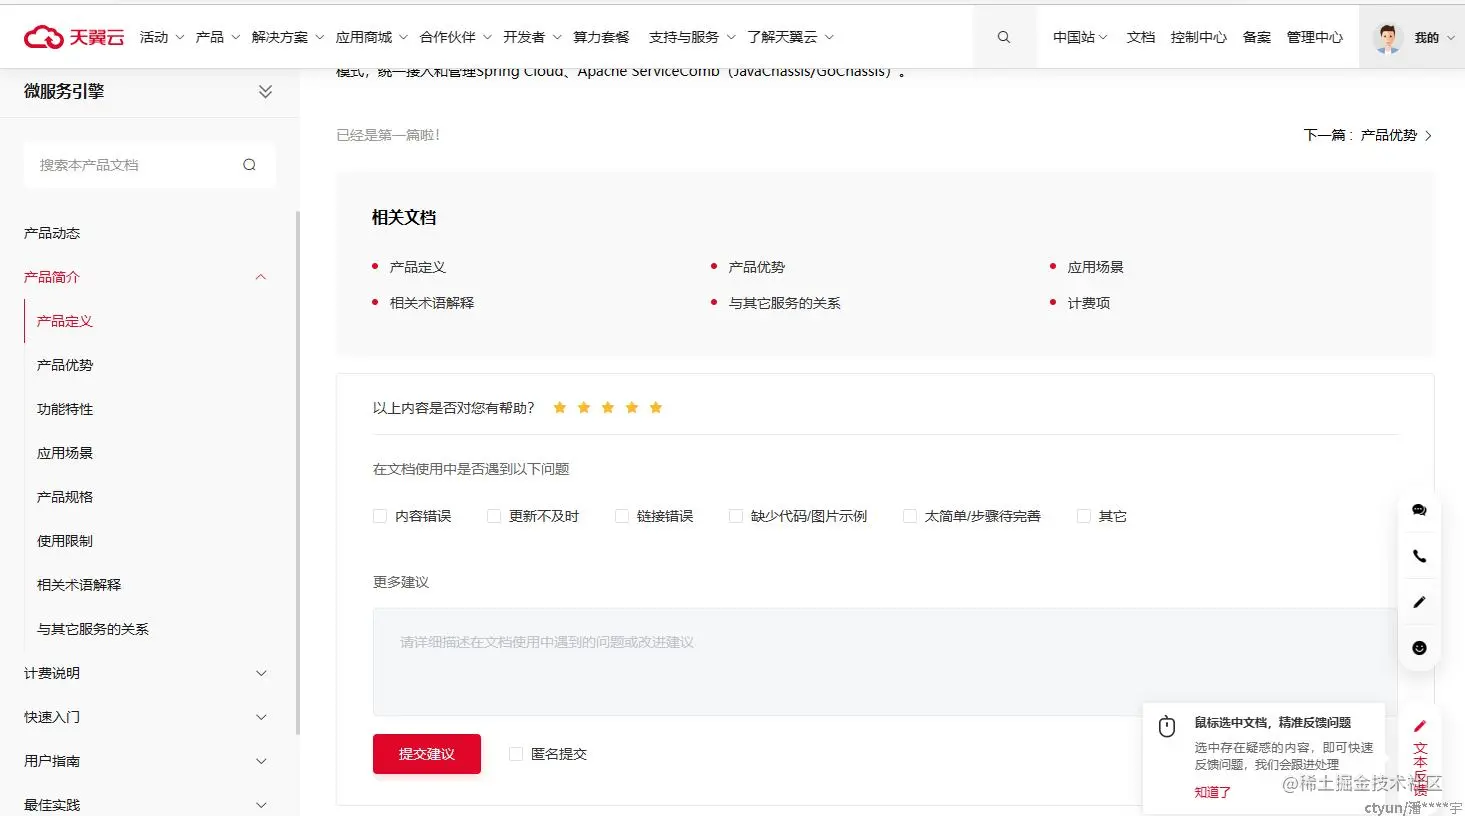
Task: Check the 更新不及时 checkbox
Action: point(494,516)
